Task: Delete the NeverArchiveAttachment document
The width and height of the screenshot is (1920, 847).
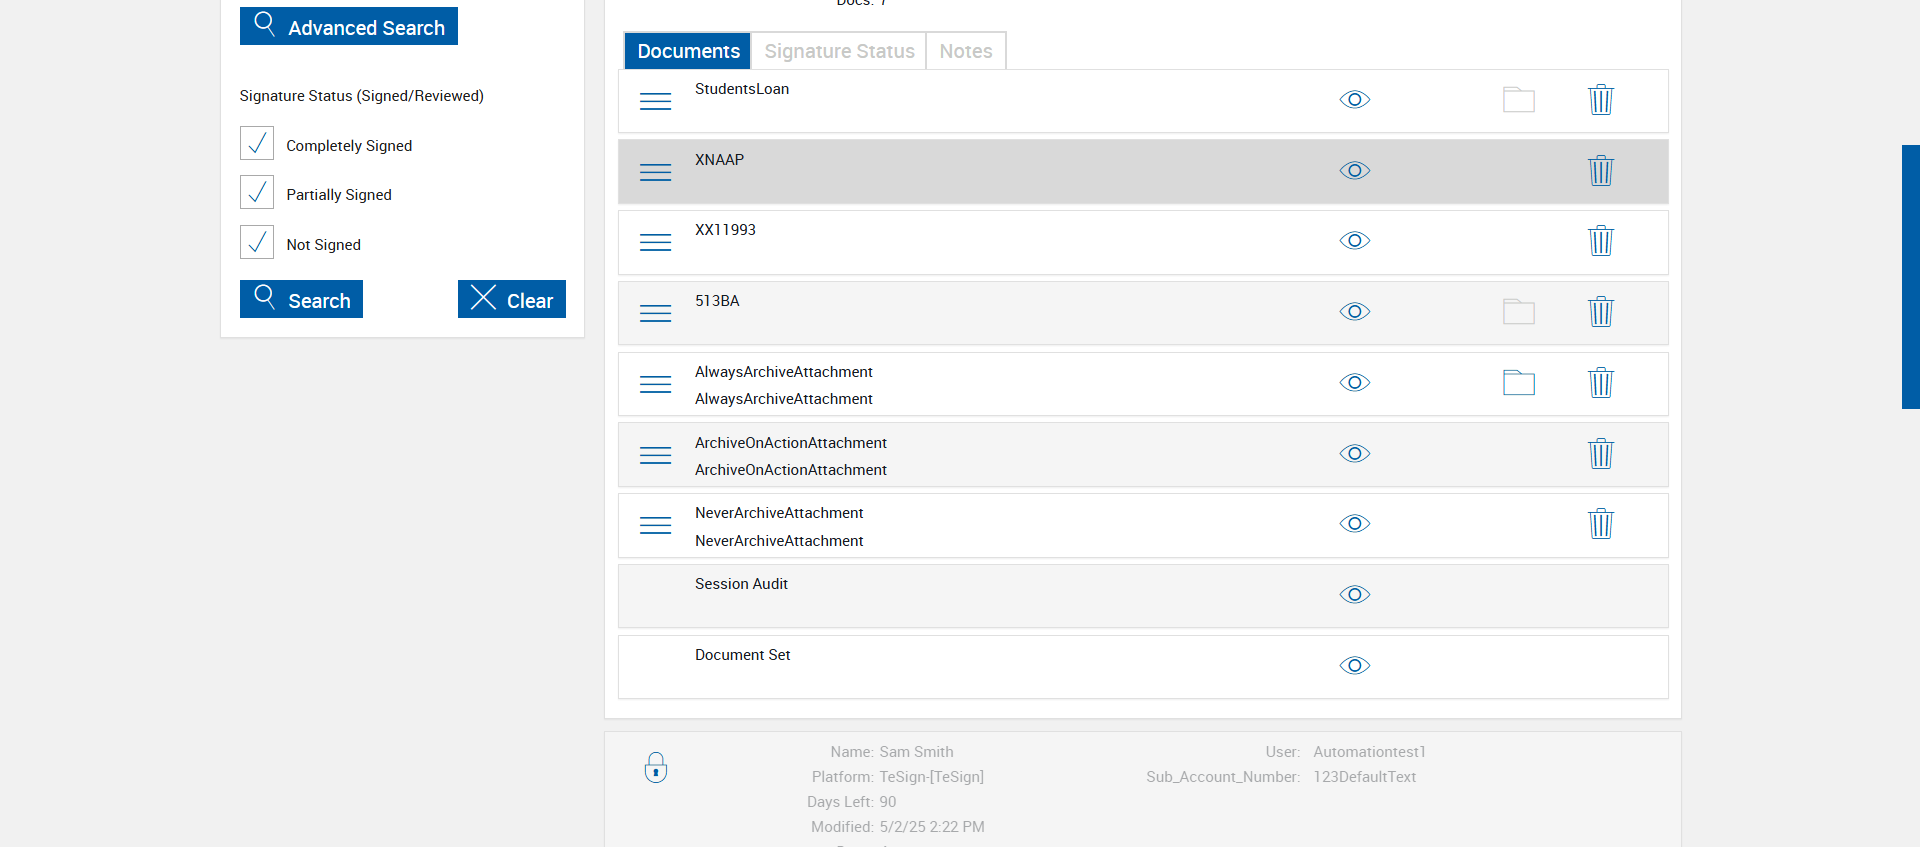Action: coord(1601,524)
